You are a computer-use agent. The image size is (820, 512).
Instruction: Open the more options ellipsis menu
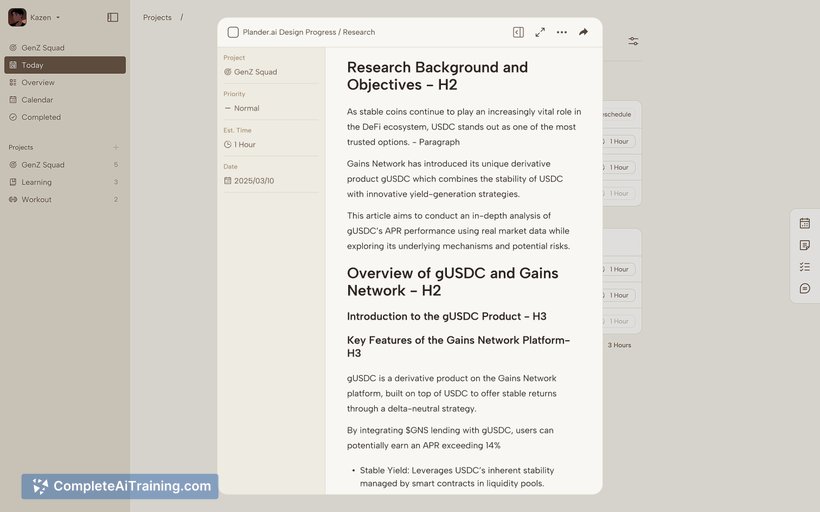tap(562, 32)
